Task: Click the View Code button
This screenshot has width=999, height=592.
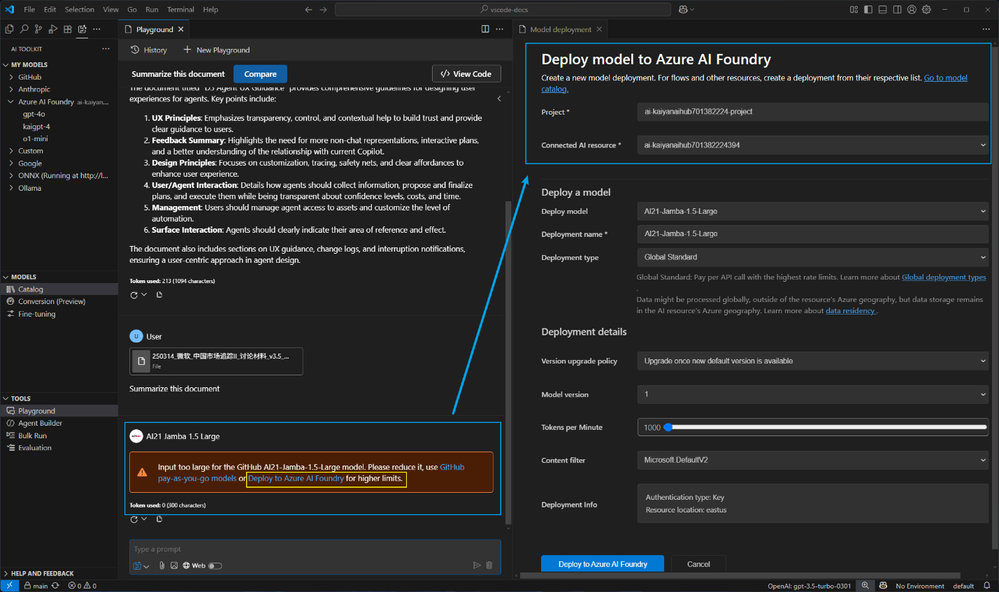Action: [466, 74]
